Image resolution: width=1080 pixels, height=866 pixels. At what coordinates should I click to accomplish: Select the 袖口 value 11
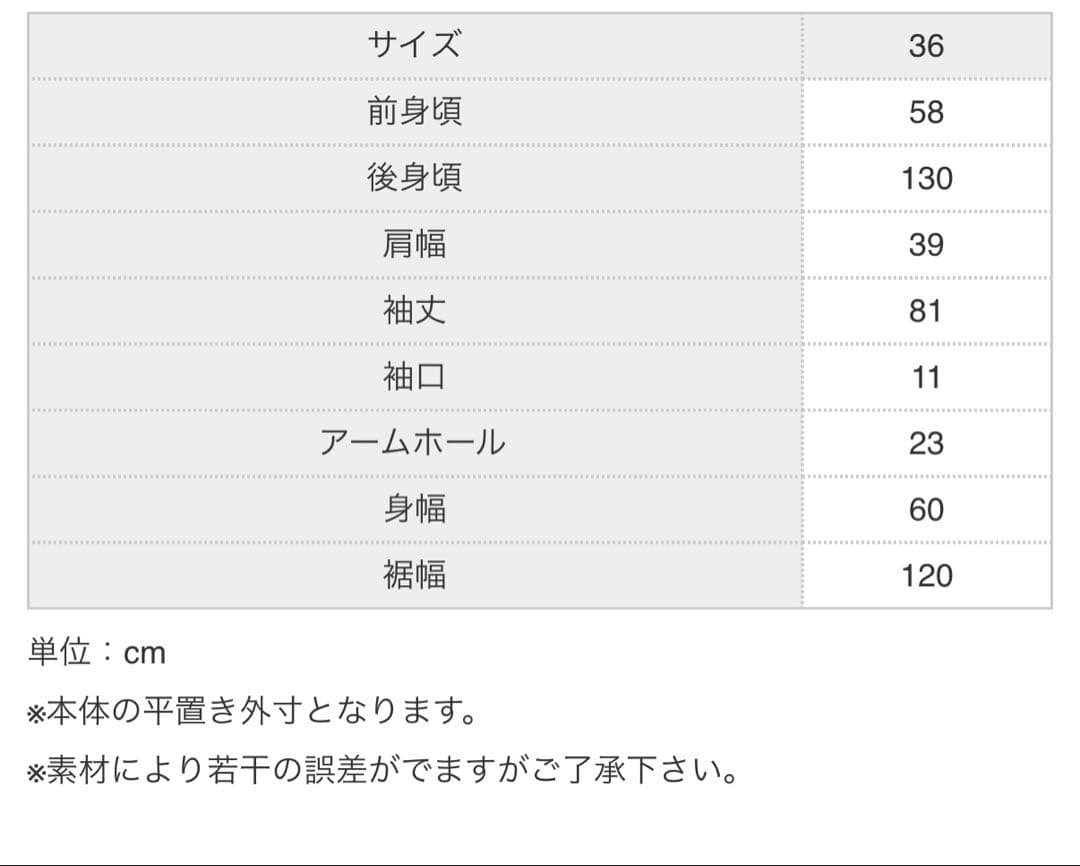[926, 376]
